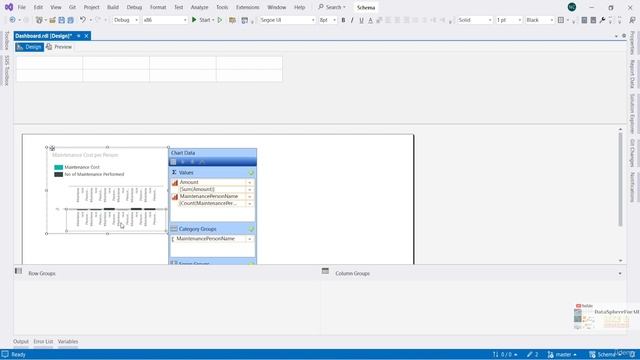Apply underline formatting
Image resolution: width=640 pixels, height=360 pixels.
(361, 20)
